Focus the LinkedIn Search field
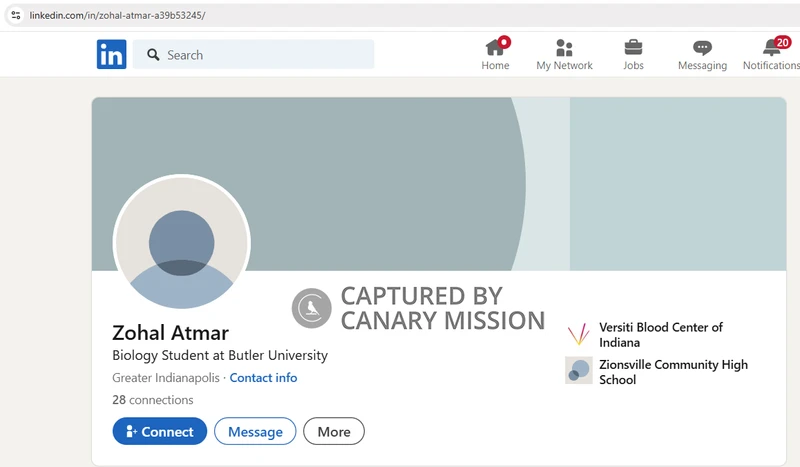Viewport: 800px width, 467px height. pyautogui.click(x=253, y=54)
